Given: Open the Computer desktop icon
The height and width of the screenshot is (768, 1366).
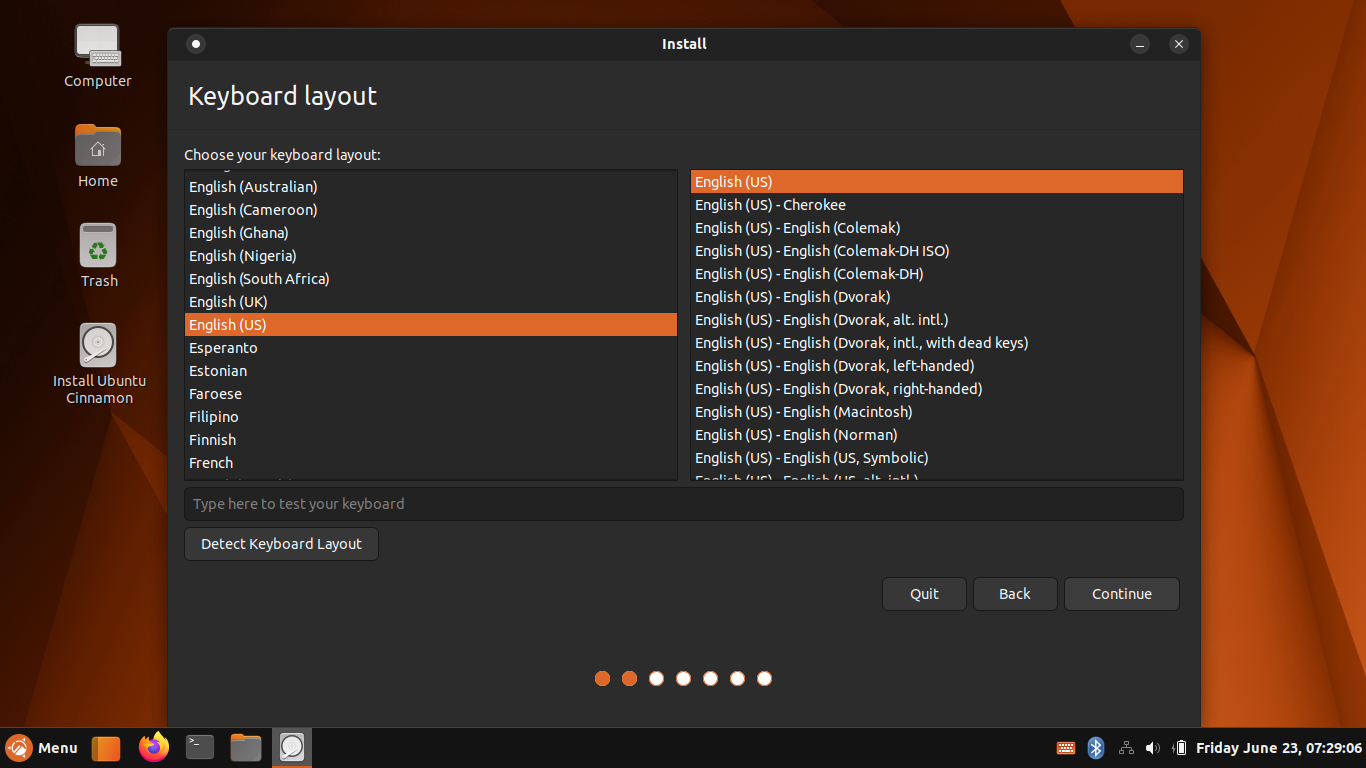Looking at the screenshot, I should pos(98,56).
